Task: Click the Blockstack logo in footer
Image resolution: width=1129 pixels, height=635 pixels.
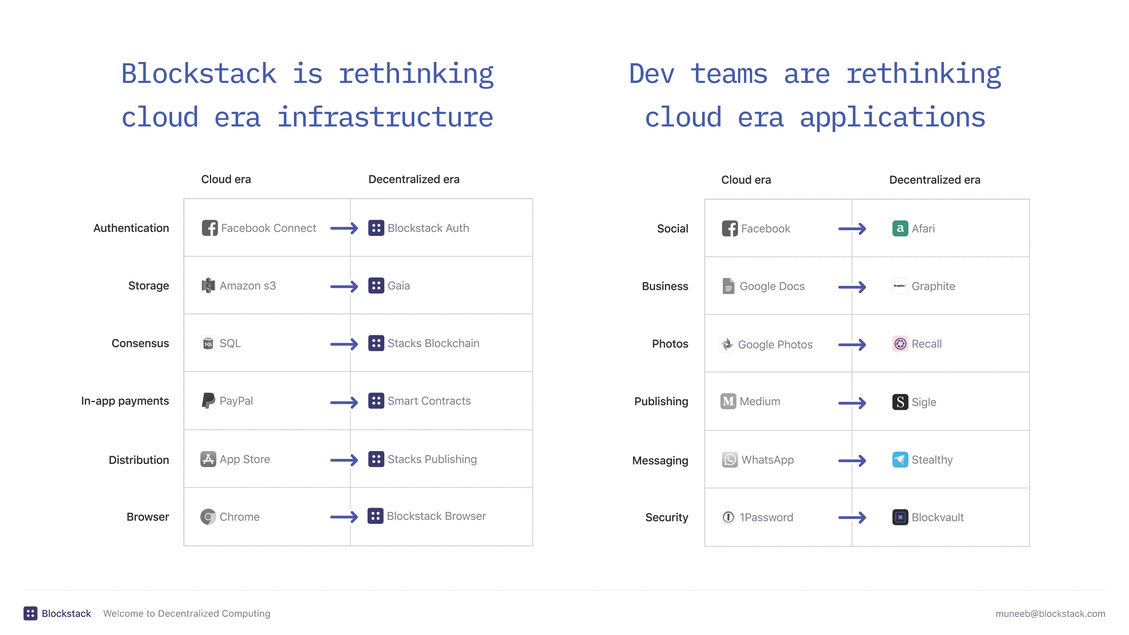Action: pyautogui.click(x=31, y=613)
